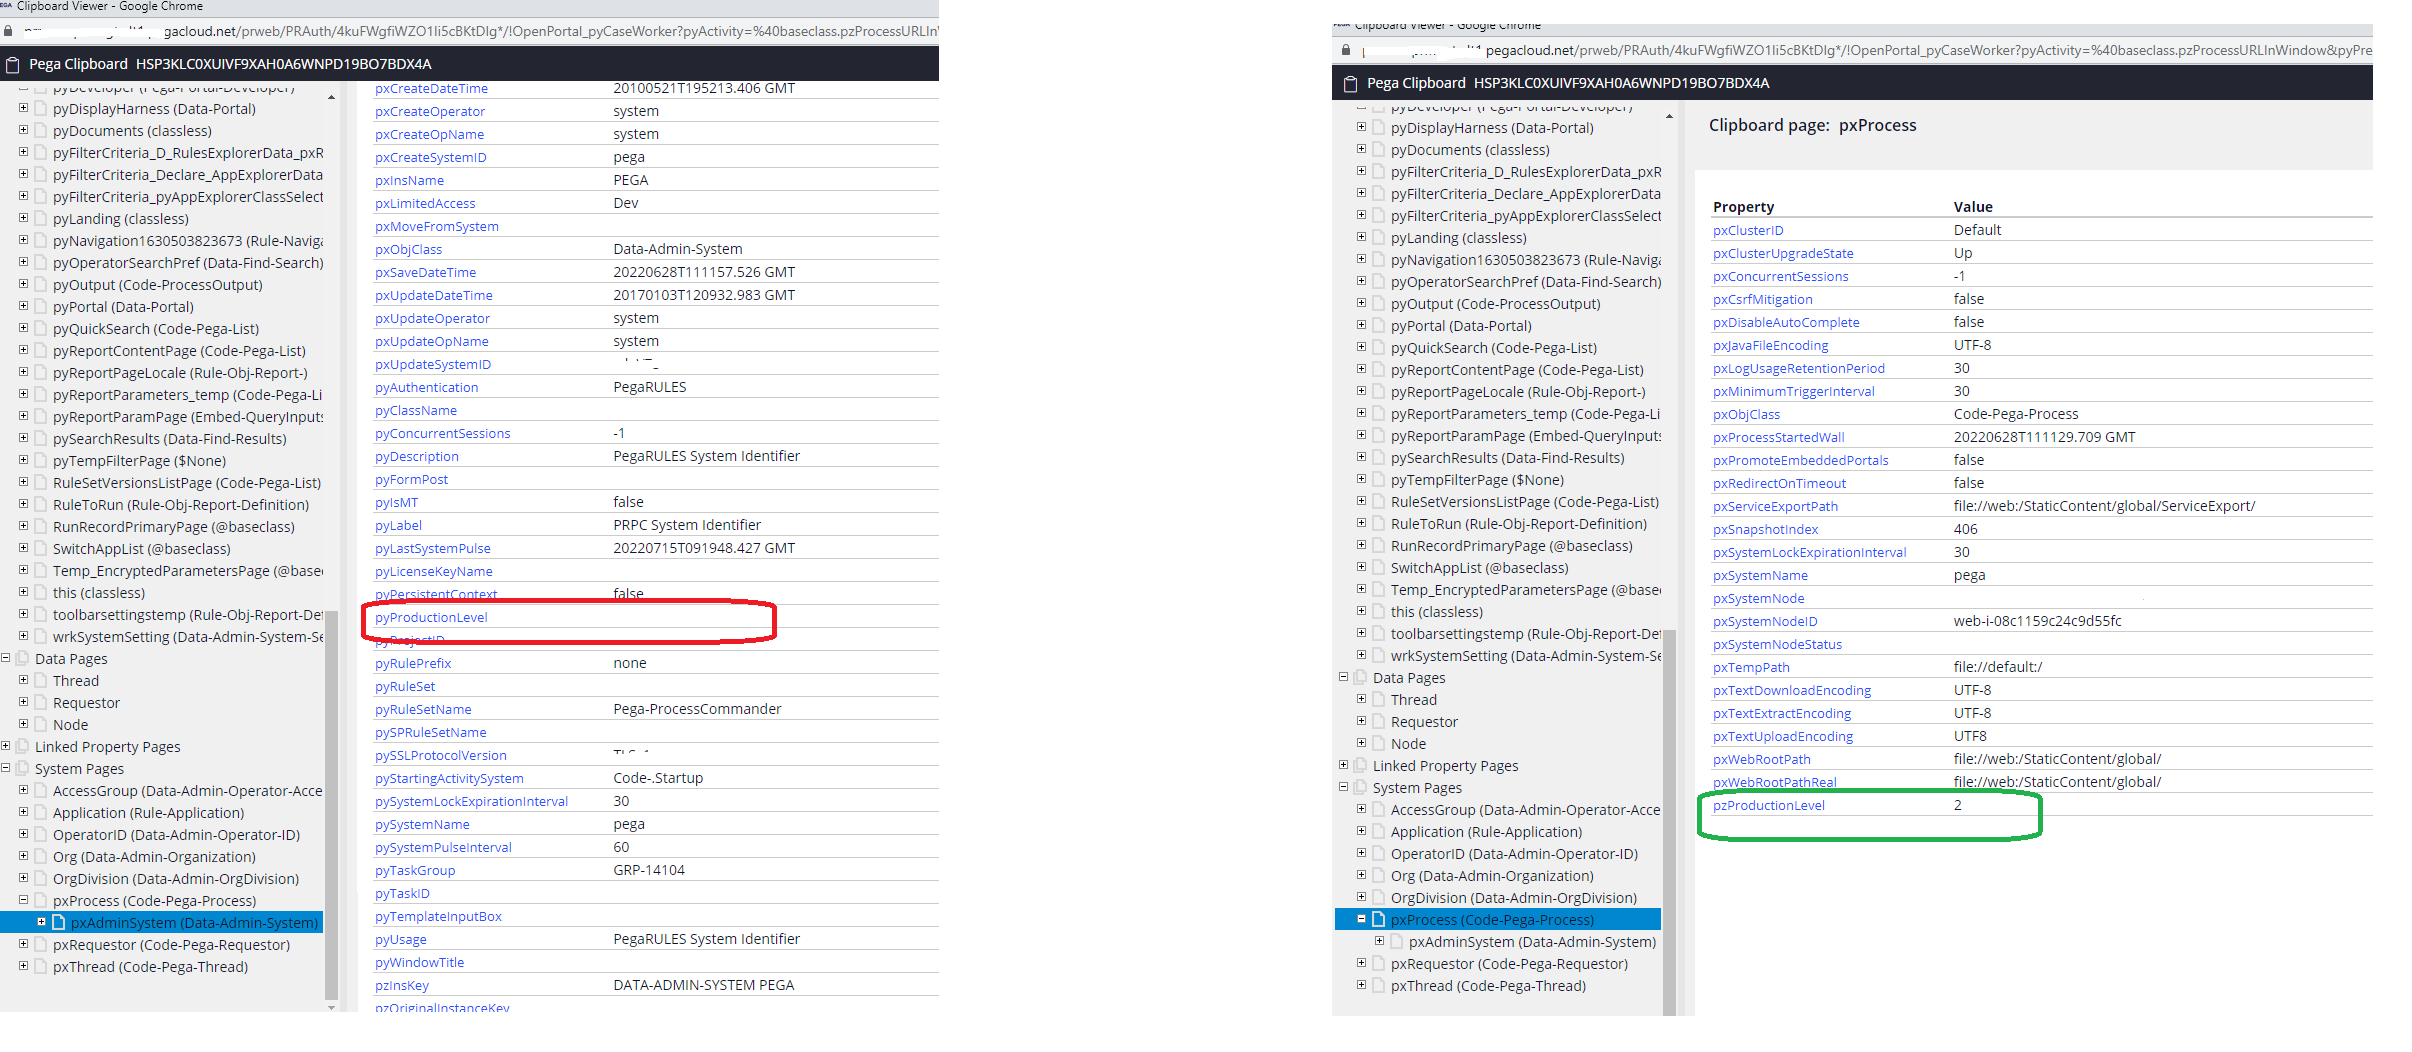Expand pyDisplayHarness node in left window tree
2412x1052 pixels.
(x=23, y=108)
